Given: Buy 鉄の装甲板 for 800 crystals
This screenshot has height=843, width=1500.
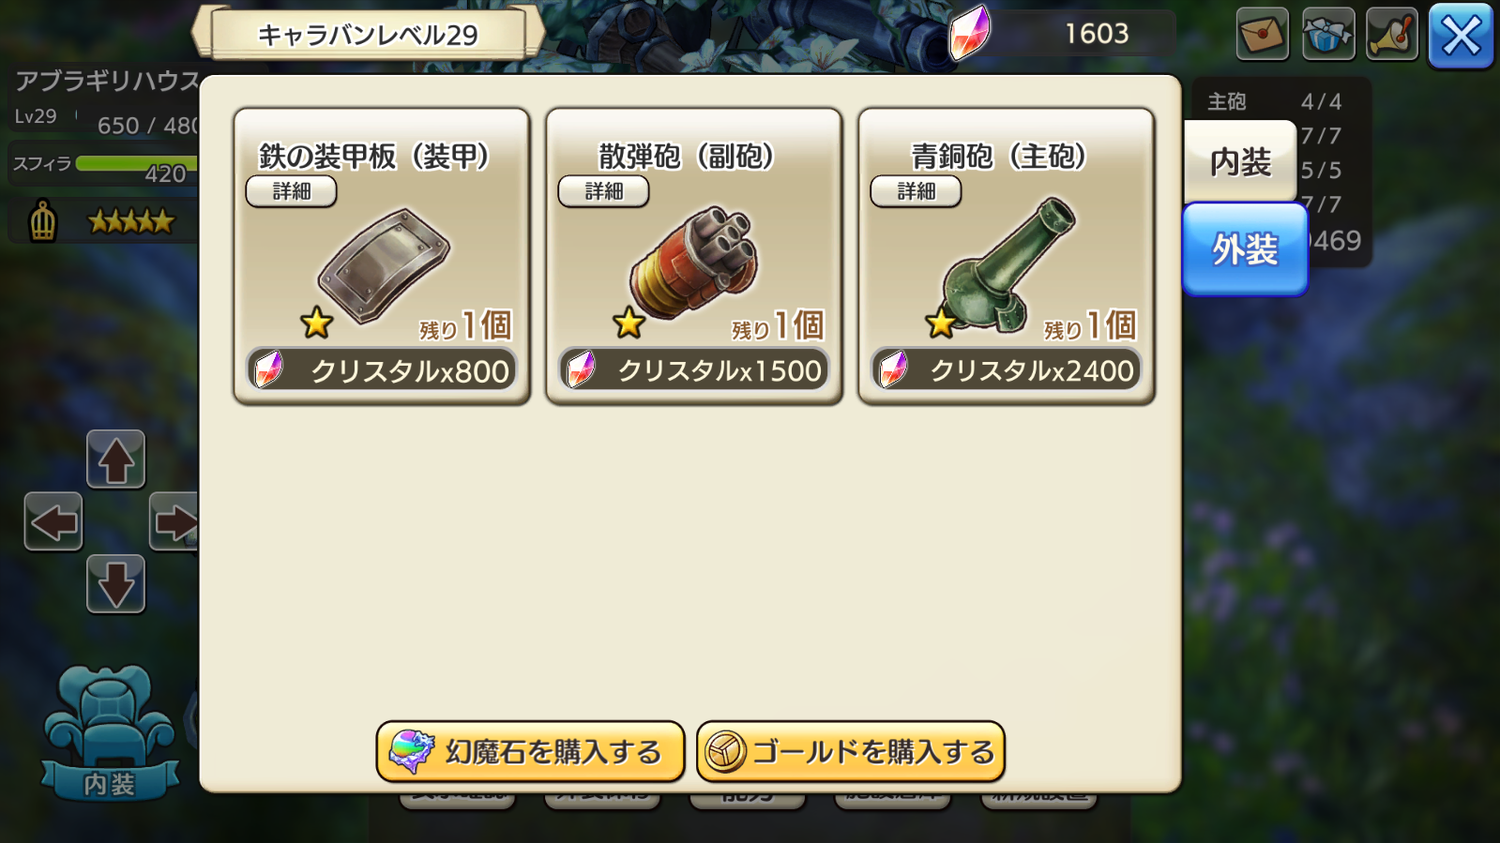Looking at the screenshot, I should (382, 370).
